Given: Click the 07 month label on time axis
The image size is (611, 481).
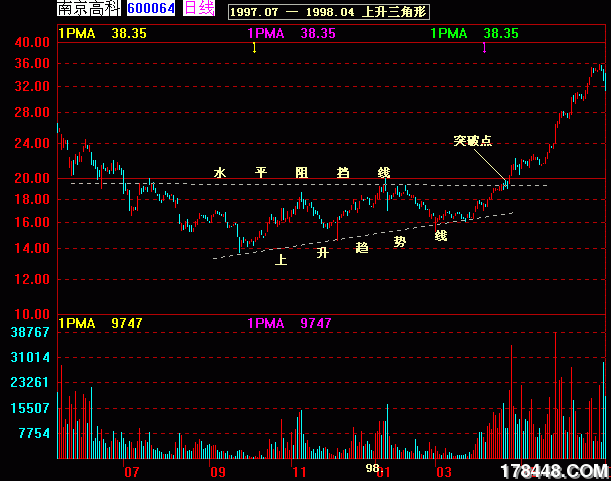Looking at the screenshot, I should [131, 470].
